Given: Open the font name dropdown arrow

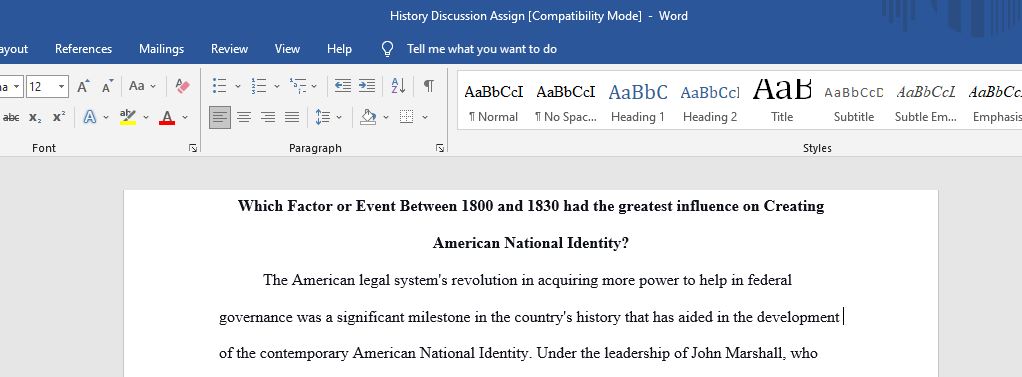Looking at the screenshot, I should pos(16,86).
